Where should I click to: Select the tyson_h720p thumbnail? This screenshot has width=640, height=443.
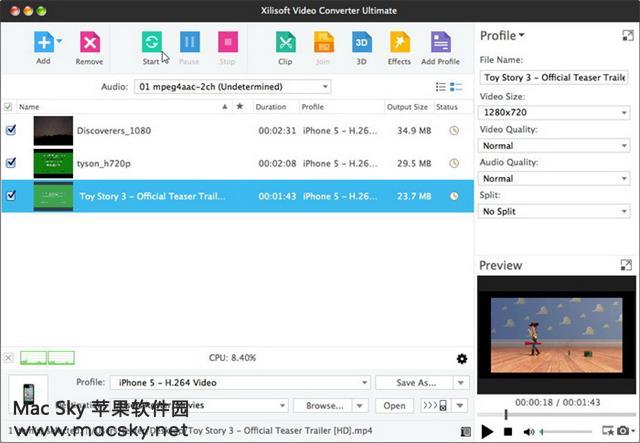(53, 163)
